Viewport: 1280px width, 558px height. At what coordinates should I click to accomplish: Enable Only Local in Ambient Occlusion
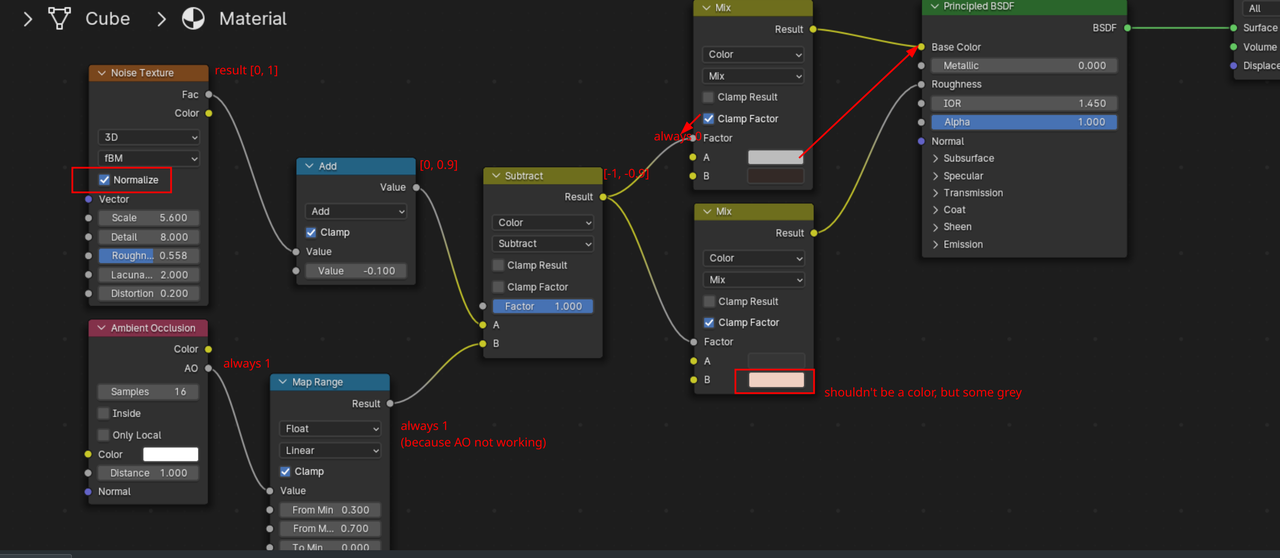(x=104, y=435)
